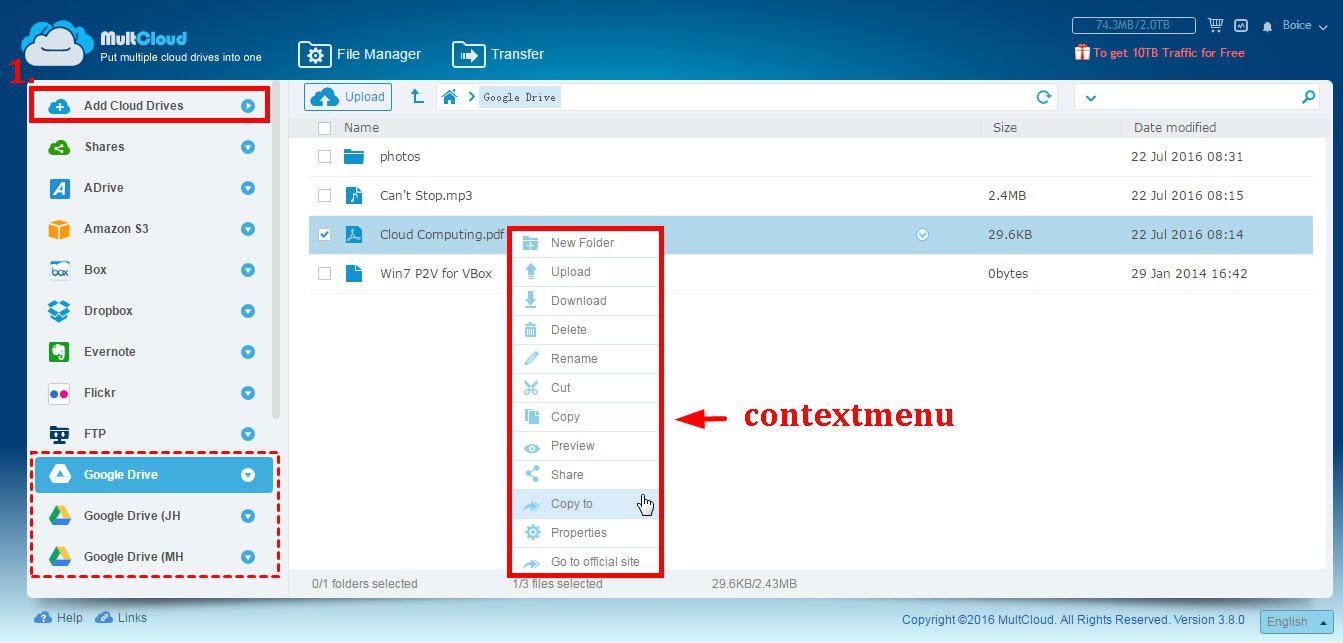
Task: Click the Can't Stop.mp3 music icon
Action: 354,195
